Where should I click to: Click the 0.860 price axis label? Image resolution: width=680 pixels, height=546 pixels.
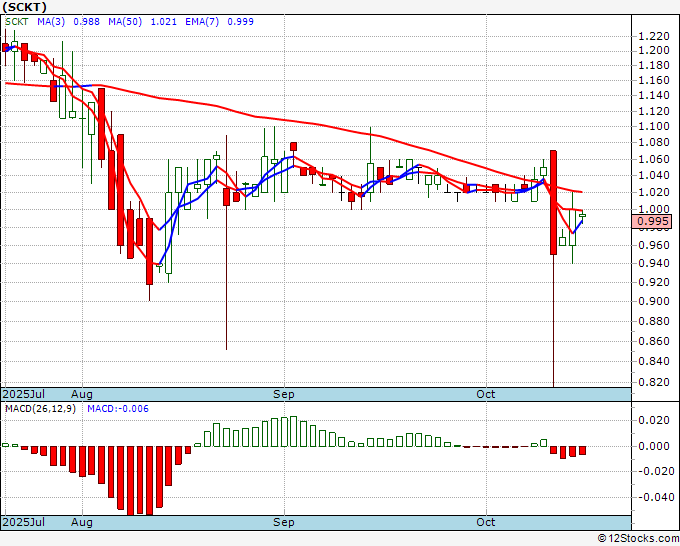pos(654,341)
